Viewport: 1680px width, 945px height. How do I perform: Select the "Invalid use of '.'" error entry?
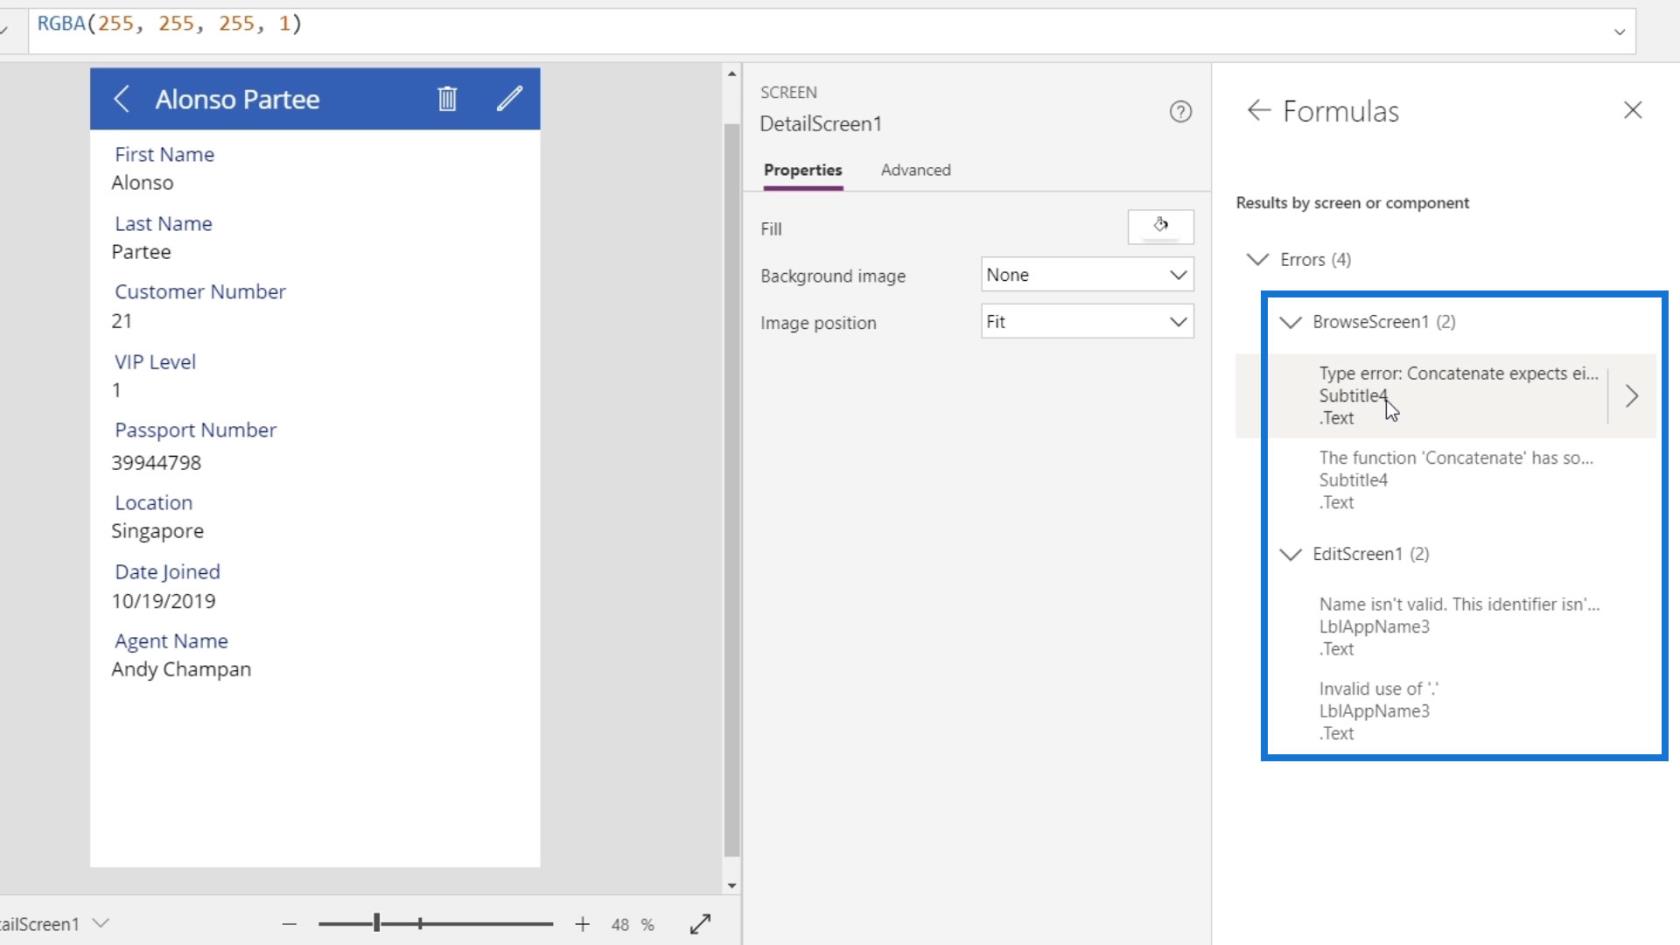pyautogui.click(x=1378, y=711)
